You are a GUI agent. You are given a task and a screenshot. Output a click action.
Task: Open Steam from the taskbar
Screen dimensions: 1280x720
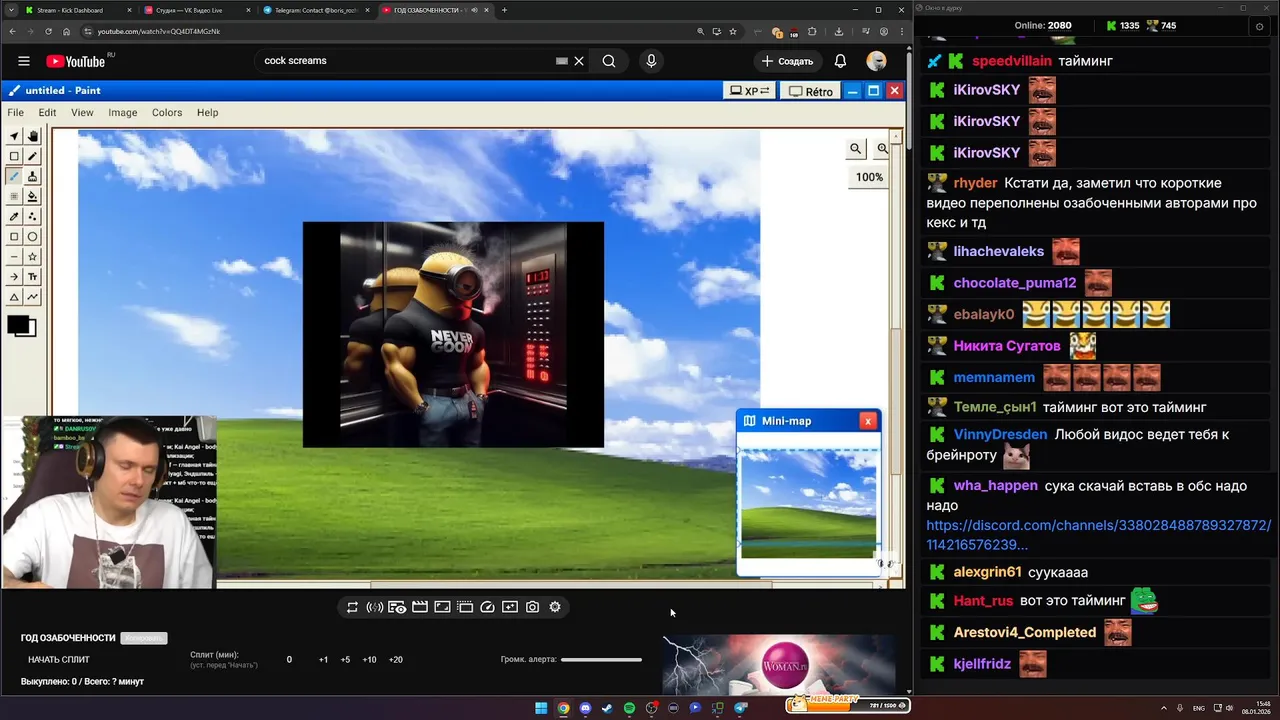coord(607,708)
